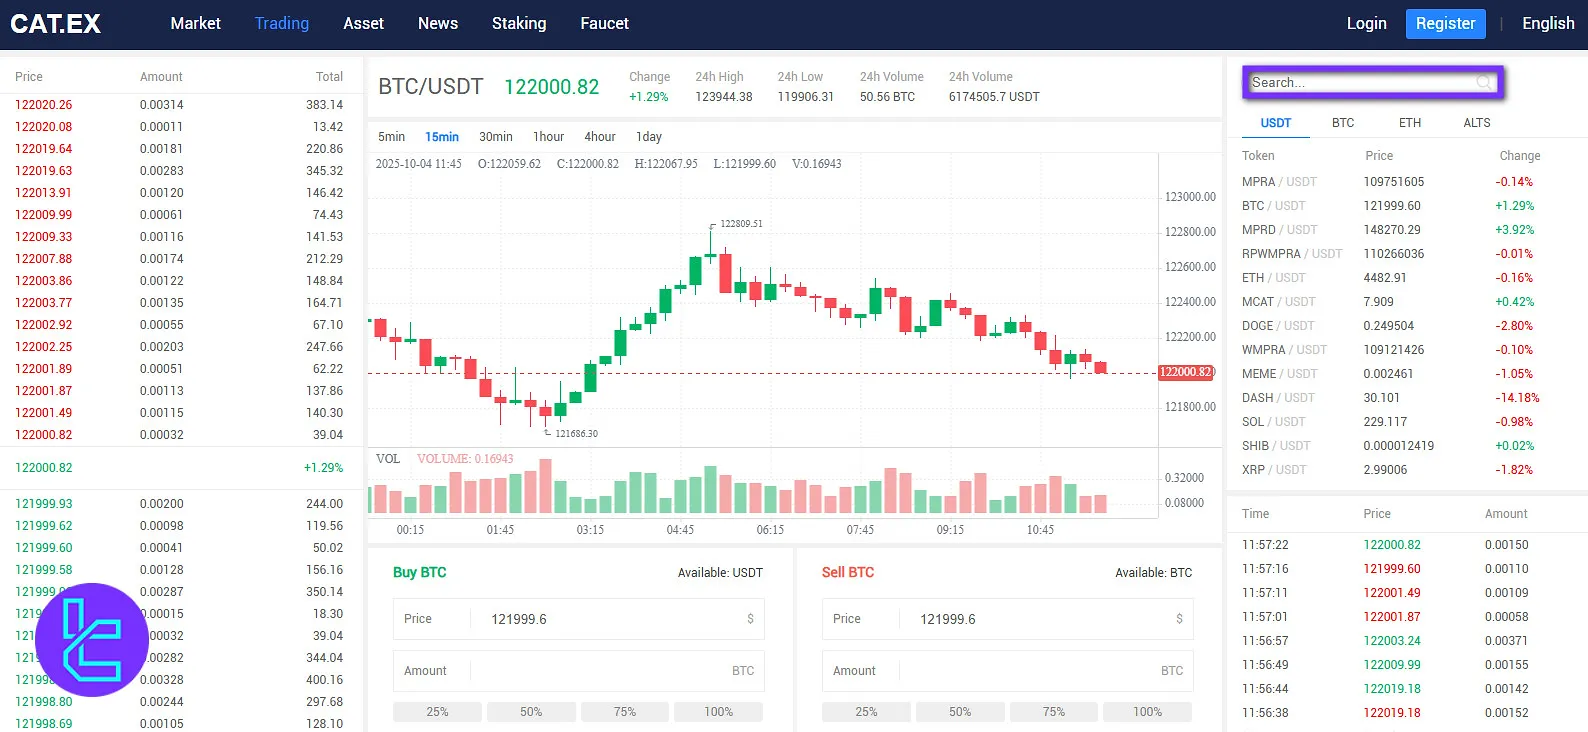Select the 1hour chart interval
Screen dimensions: 1588x732
[x=548, y=137]
